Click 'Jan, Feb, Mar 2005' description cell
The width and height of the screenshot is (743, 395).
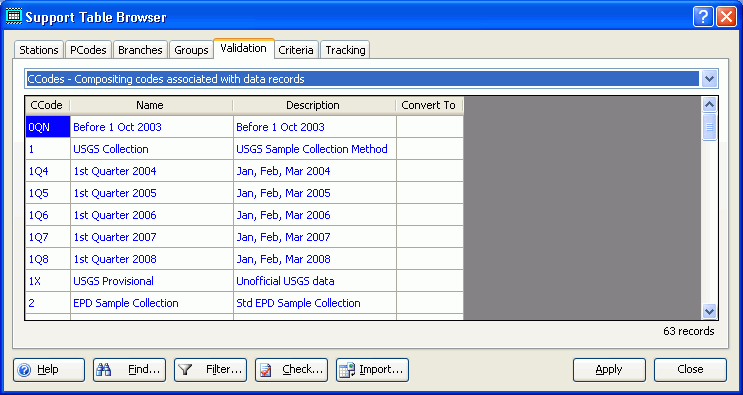pos(315,193)
